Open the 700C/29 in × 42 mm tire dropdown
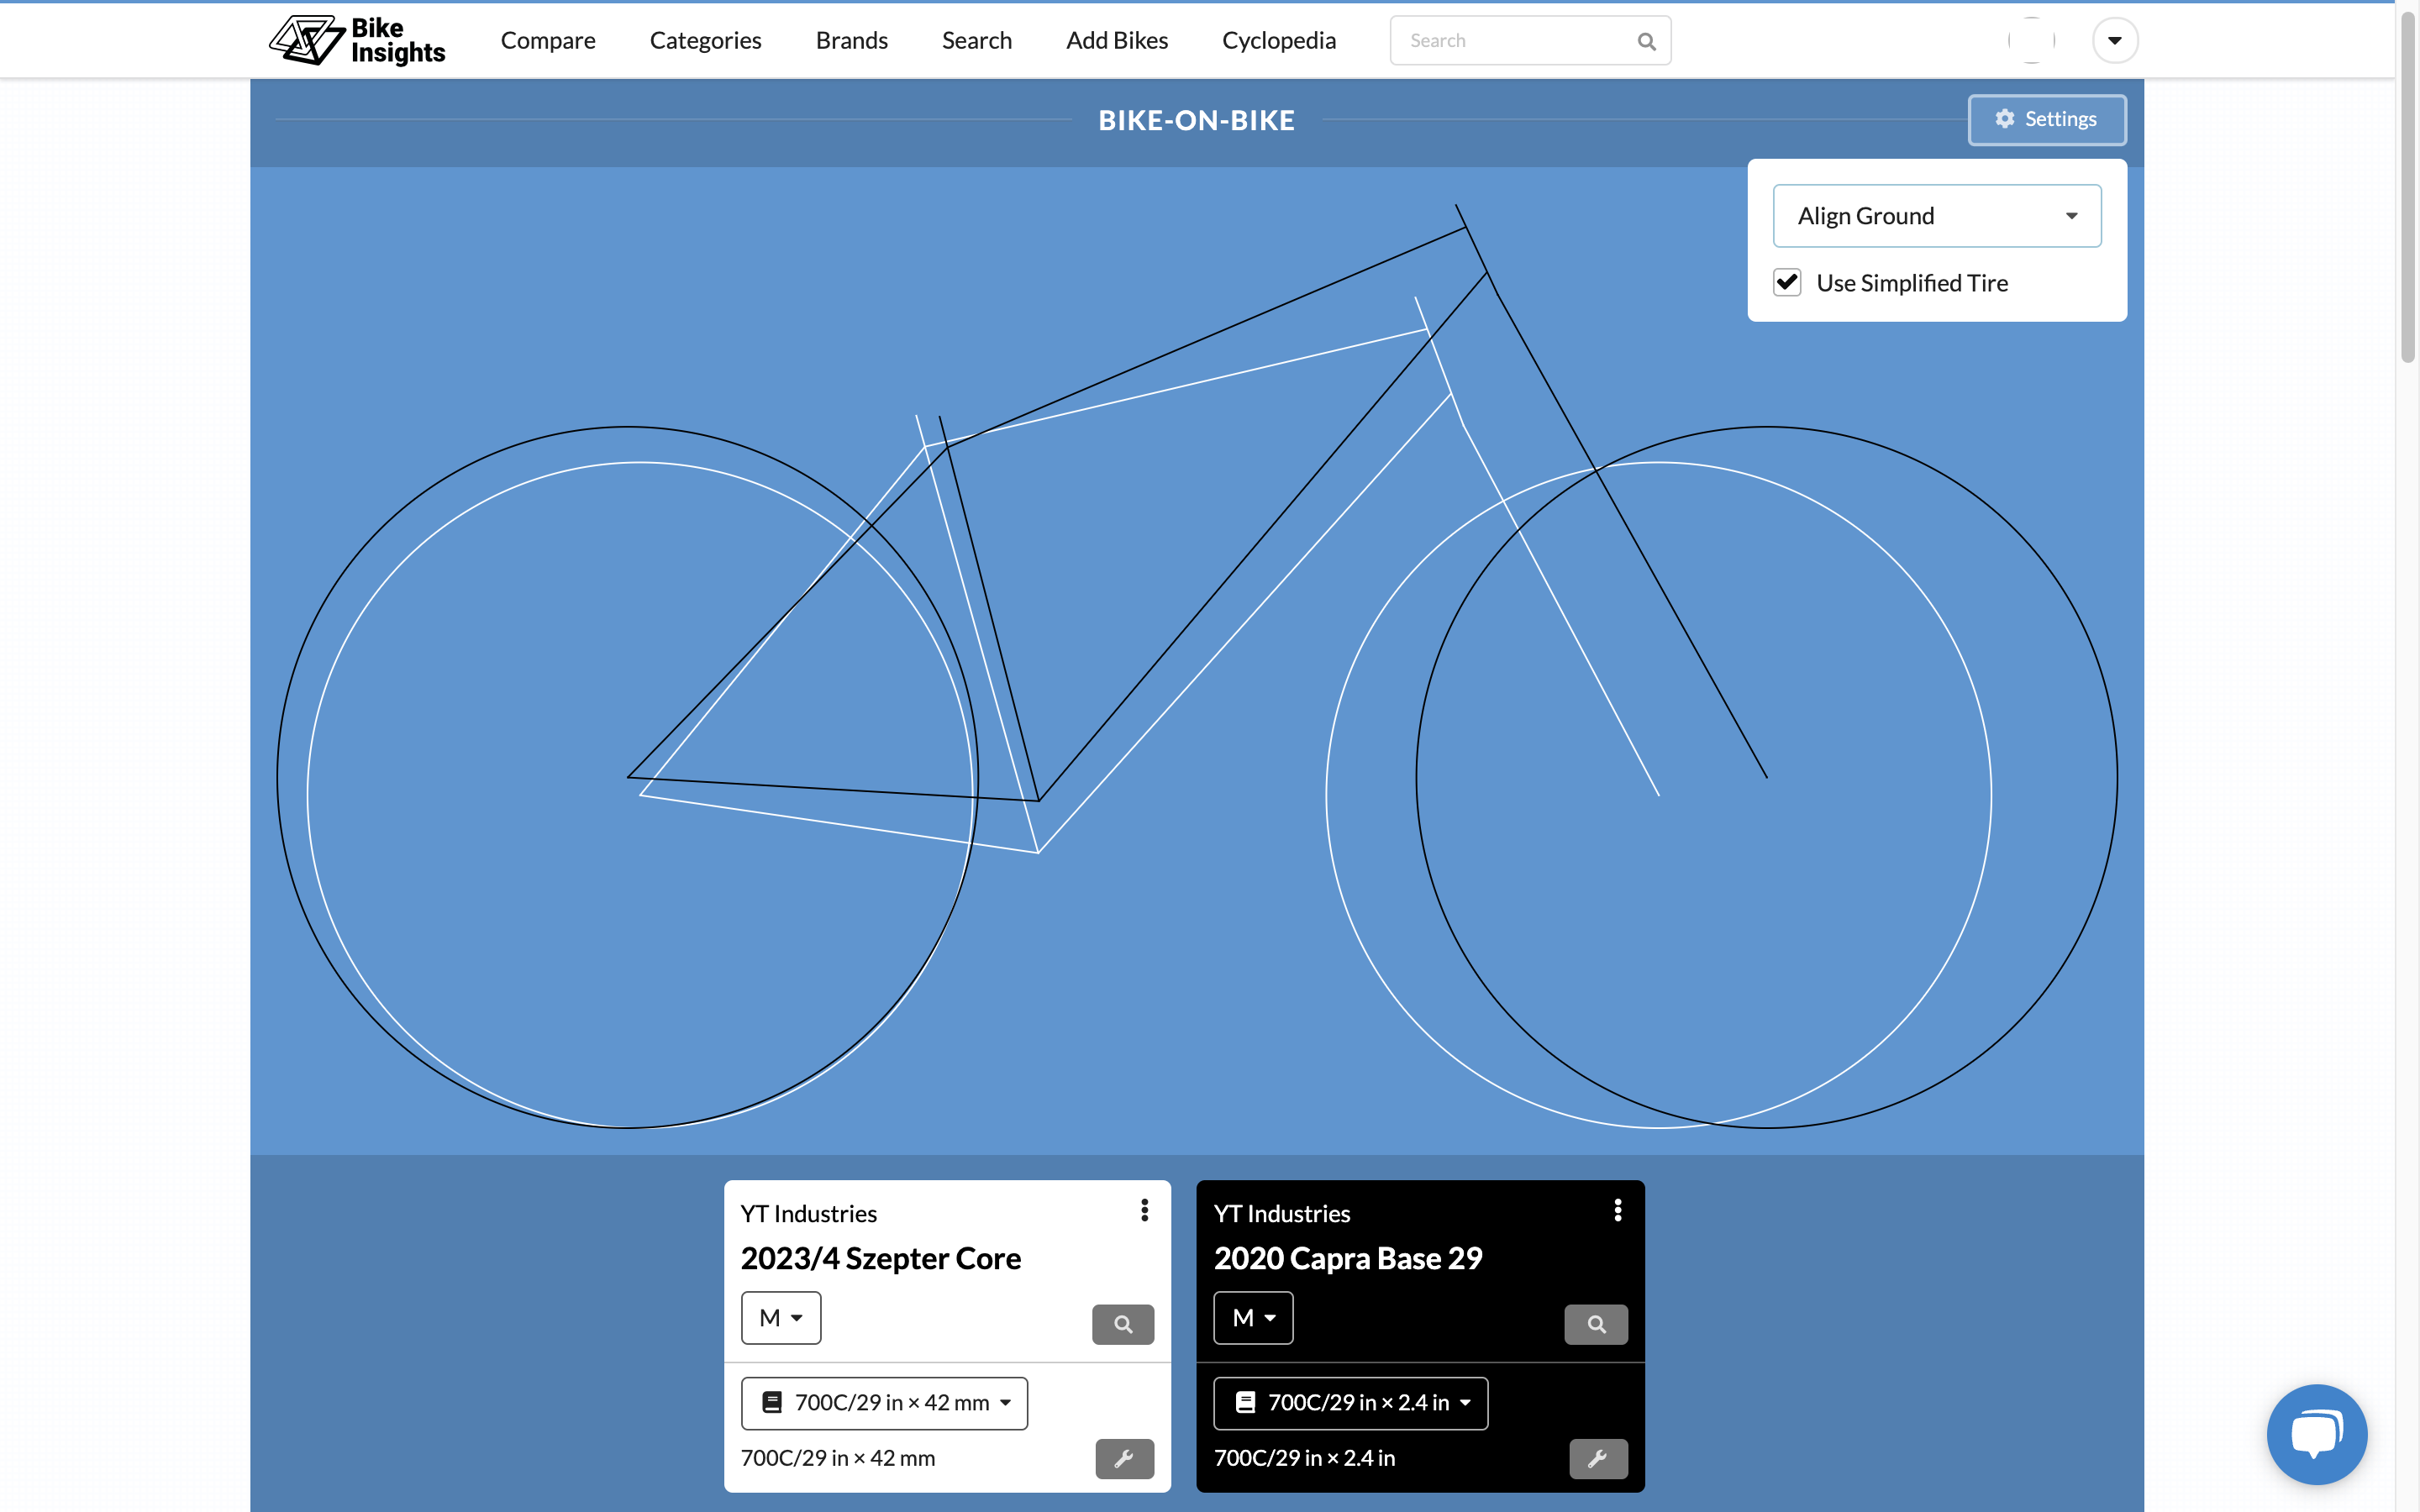The width and height of the screenshot is (2420, 1512). pos(884,1403)
